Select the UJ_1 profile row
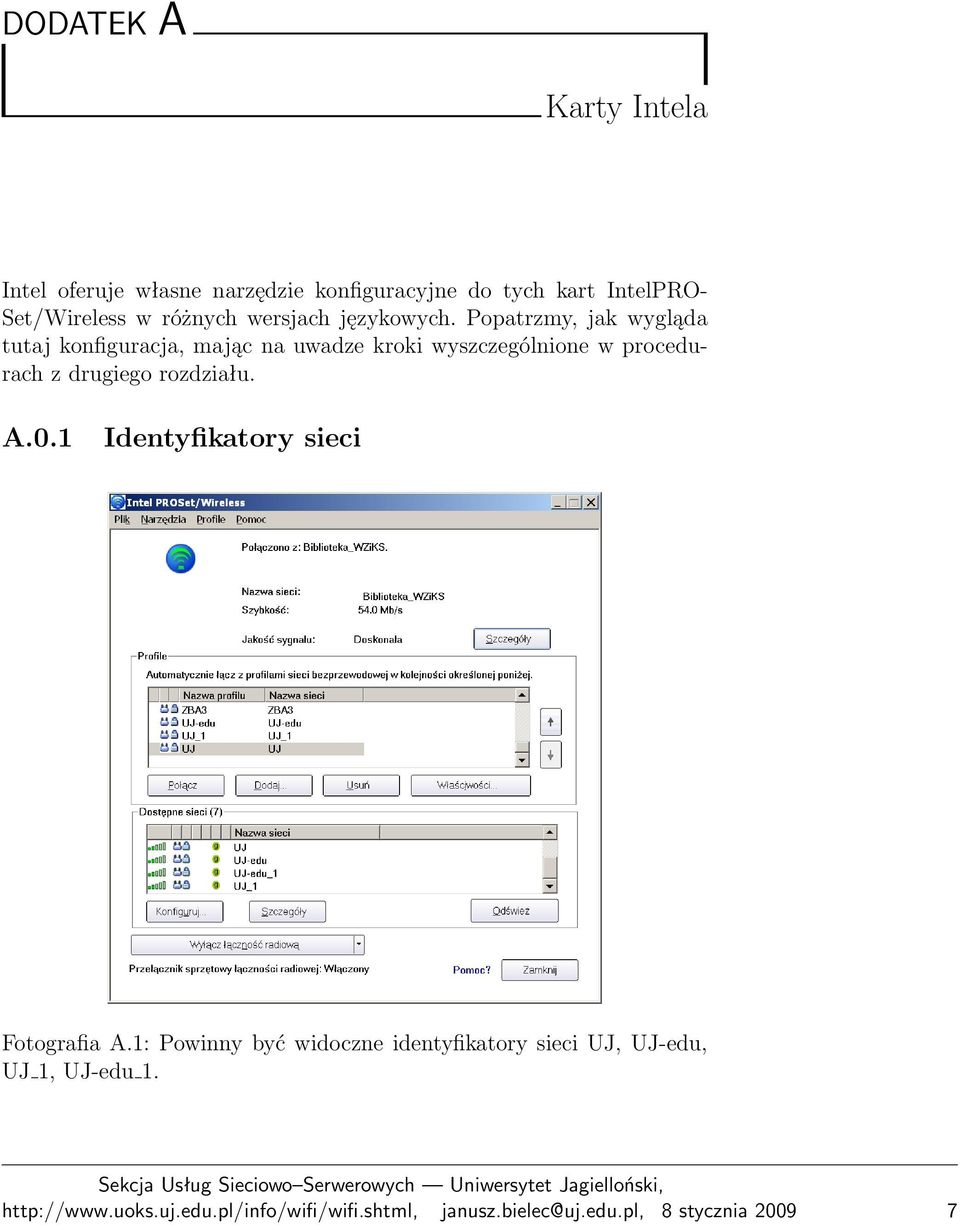 [256, 736]
